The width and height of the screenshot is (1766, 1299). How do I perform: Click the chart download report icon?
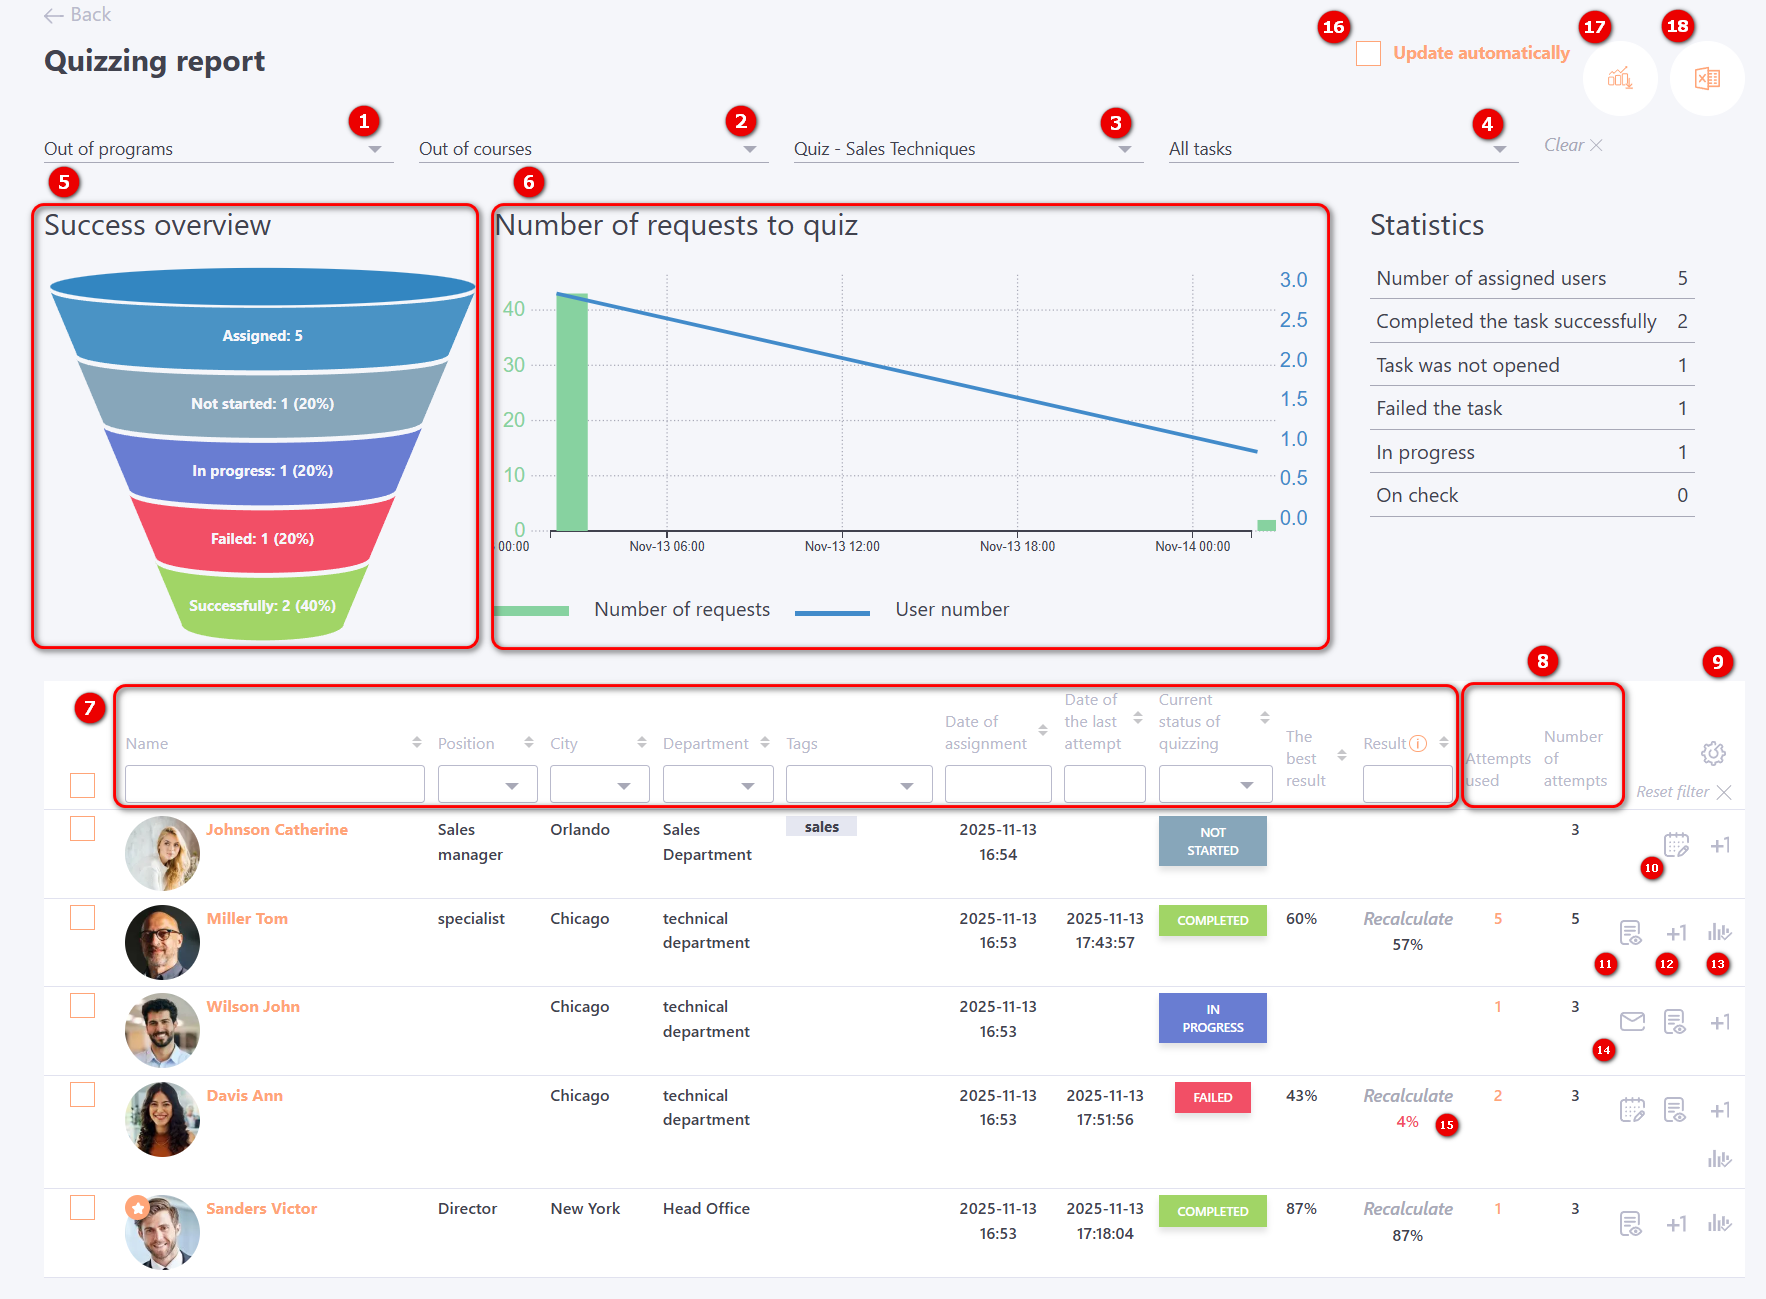[x=1620, y=78]
